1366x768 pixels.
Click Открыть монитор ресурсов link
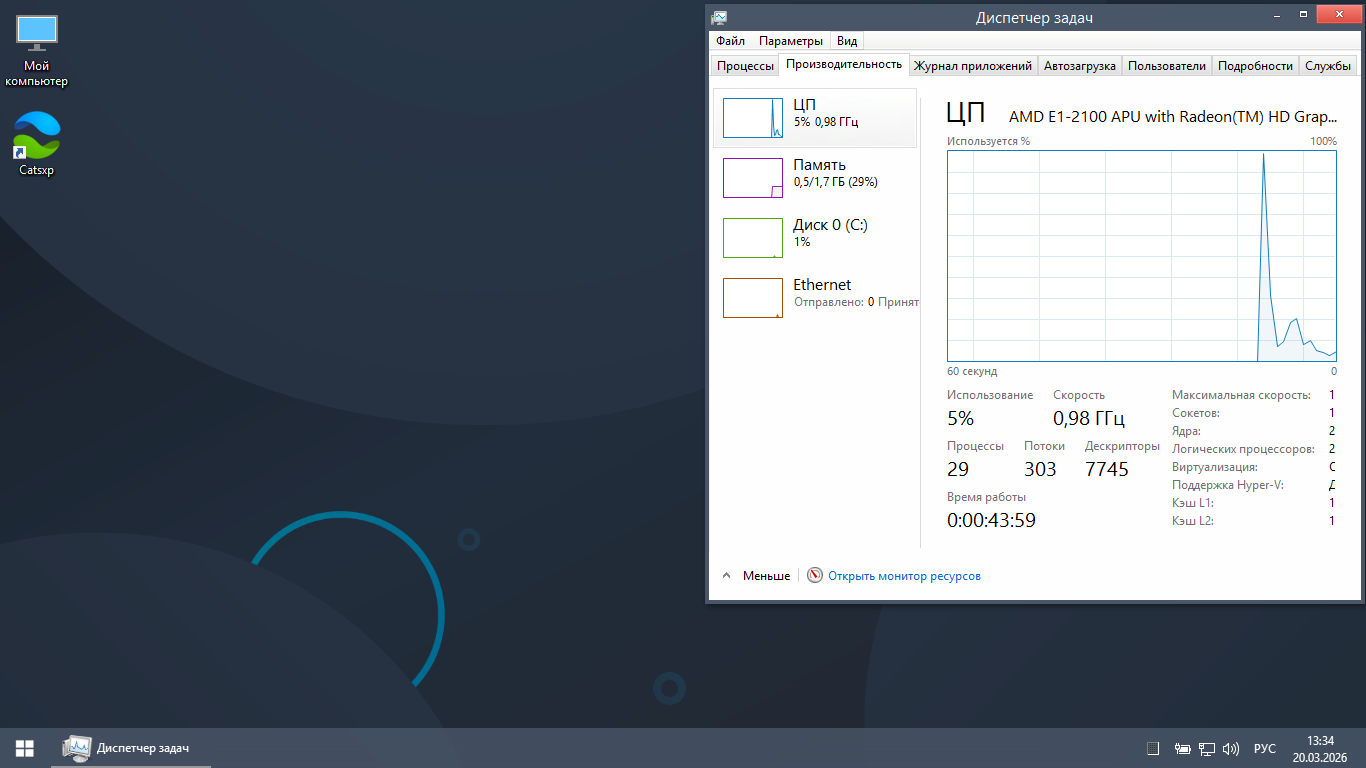tap(904, 576)
